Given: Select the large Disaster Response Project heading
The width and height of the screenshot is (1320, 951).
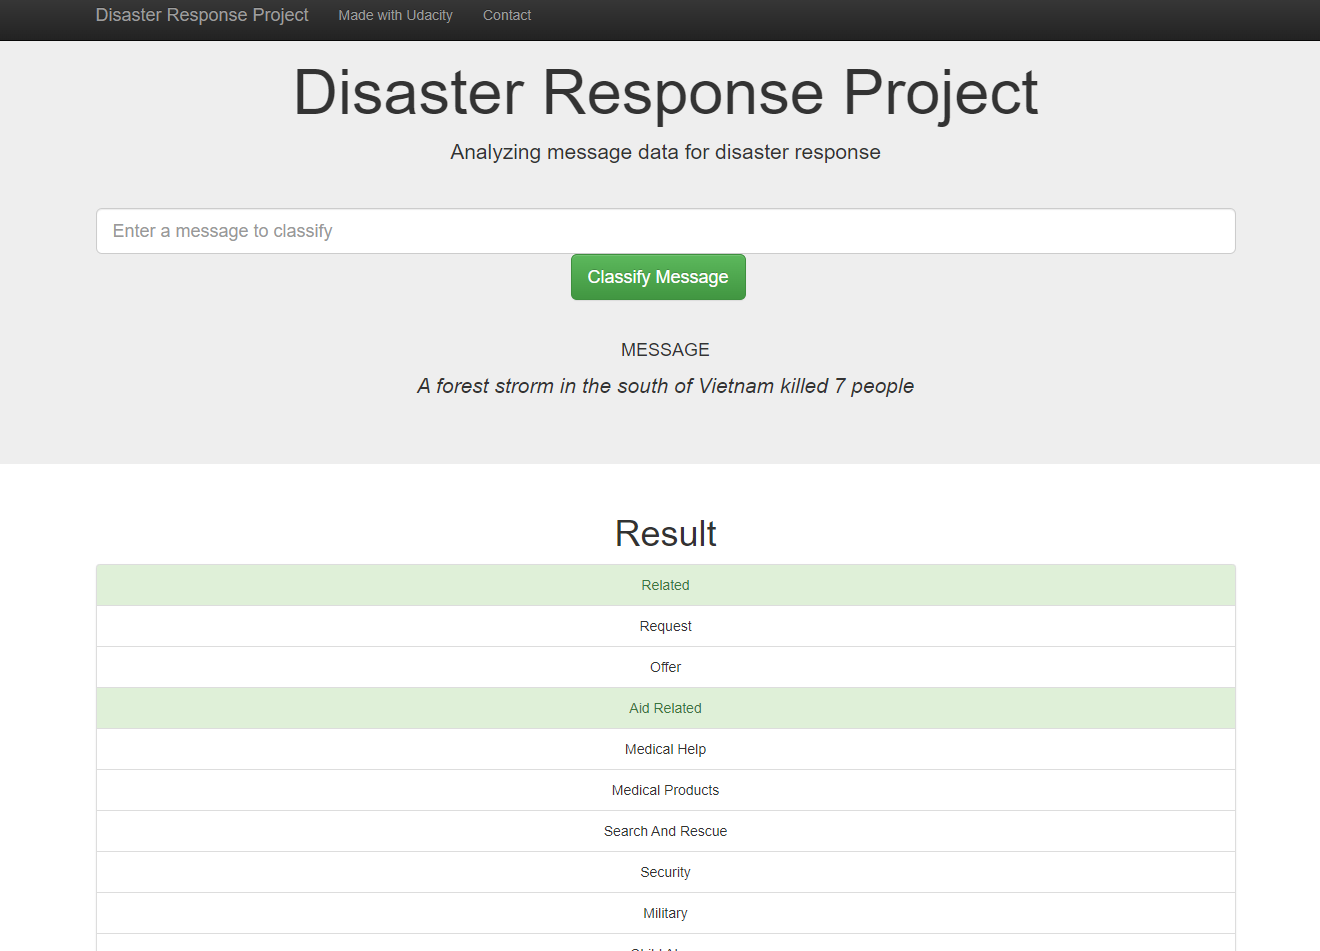Looking at the screenshot, I should click(x=666, y=93).
